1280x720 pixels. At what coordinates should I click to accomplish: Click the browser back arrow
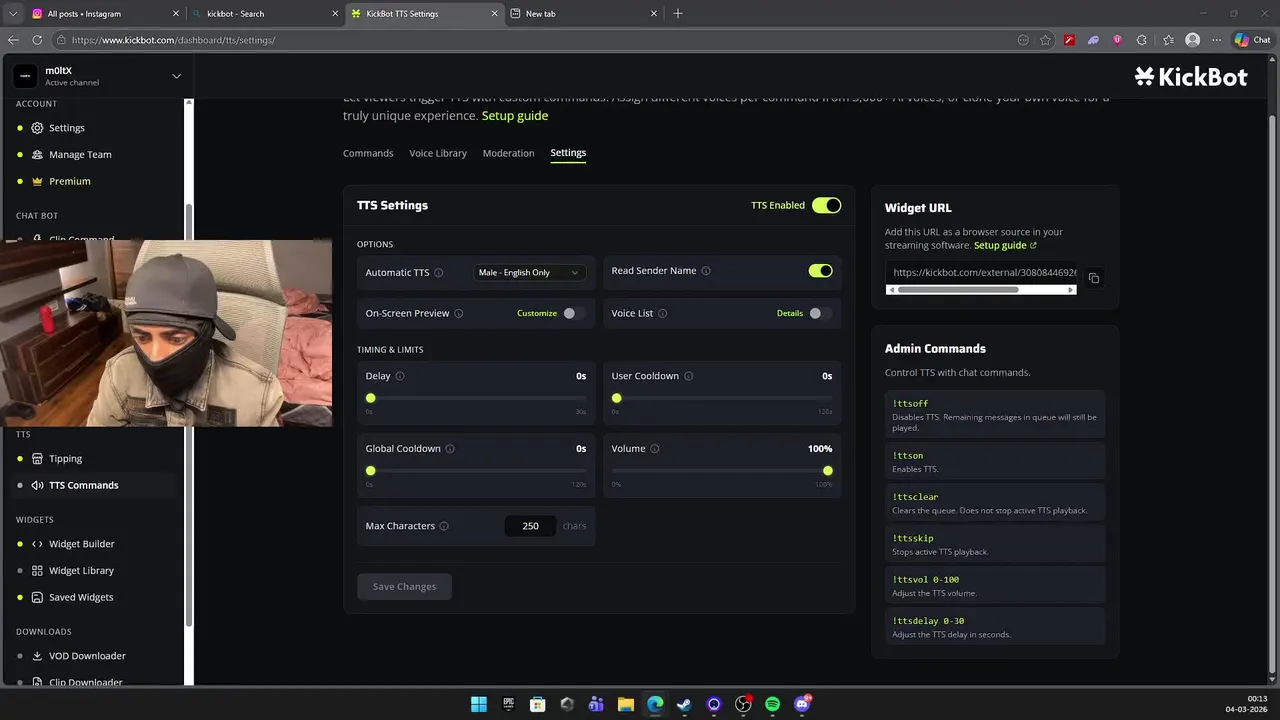click(13, 40)
